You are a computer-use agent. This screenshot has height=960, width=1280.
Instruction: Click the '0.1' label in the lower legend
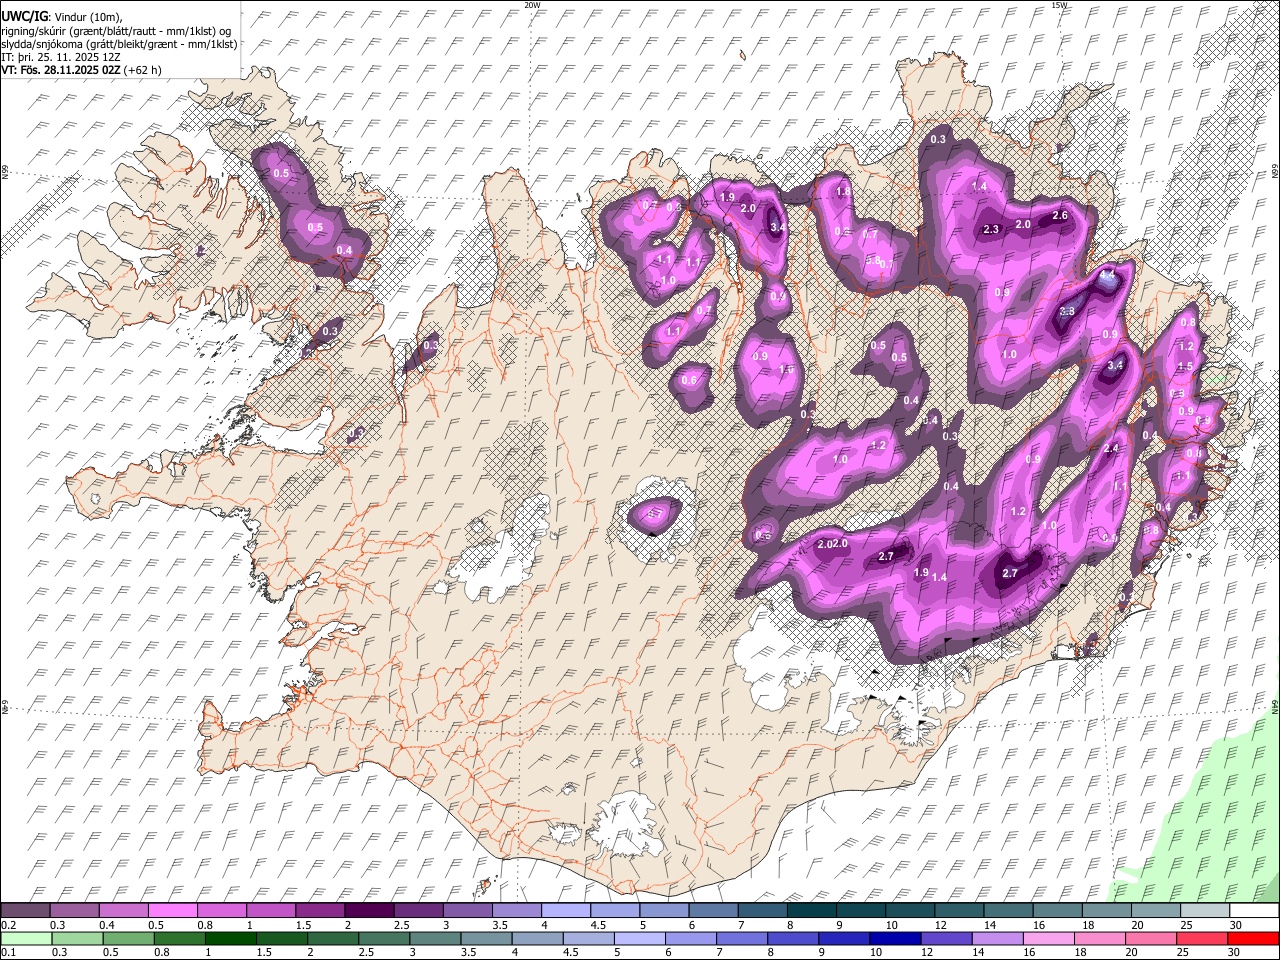(8, 953)
